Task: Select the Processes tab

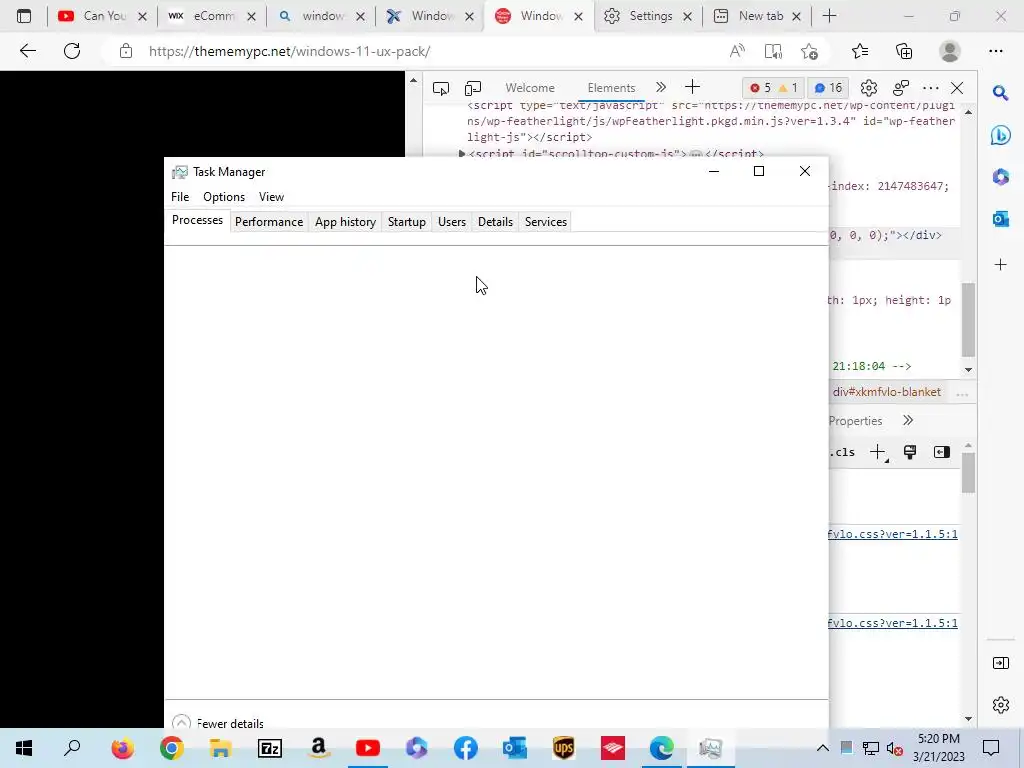Action: pyautogui.click(x=197, y=220)
